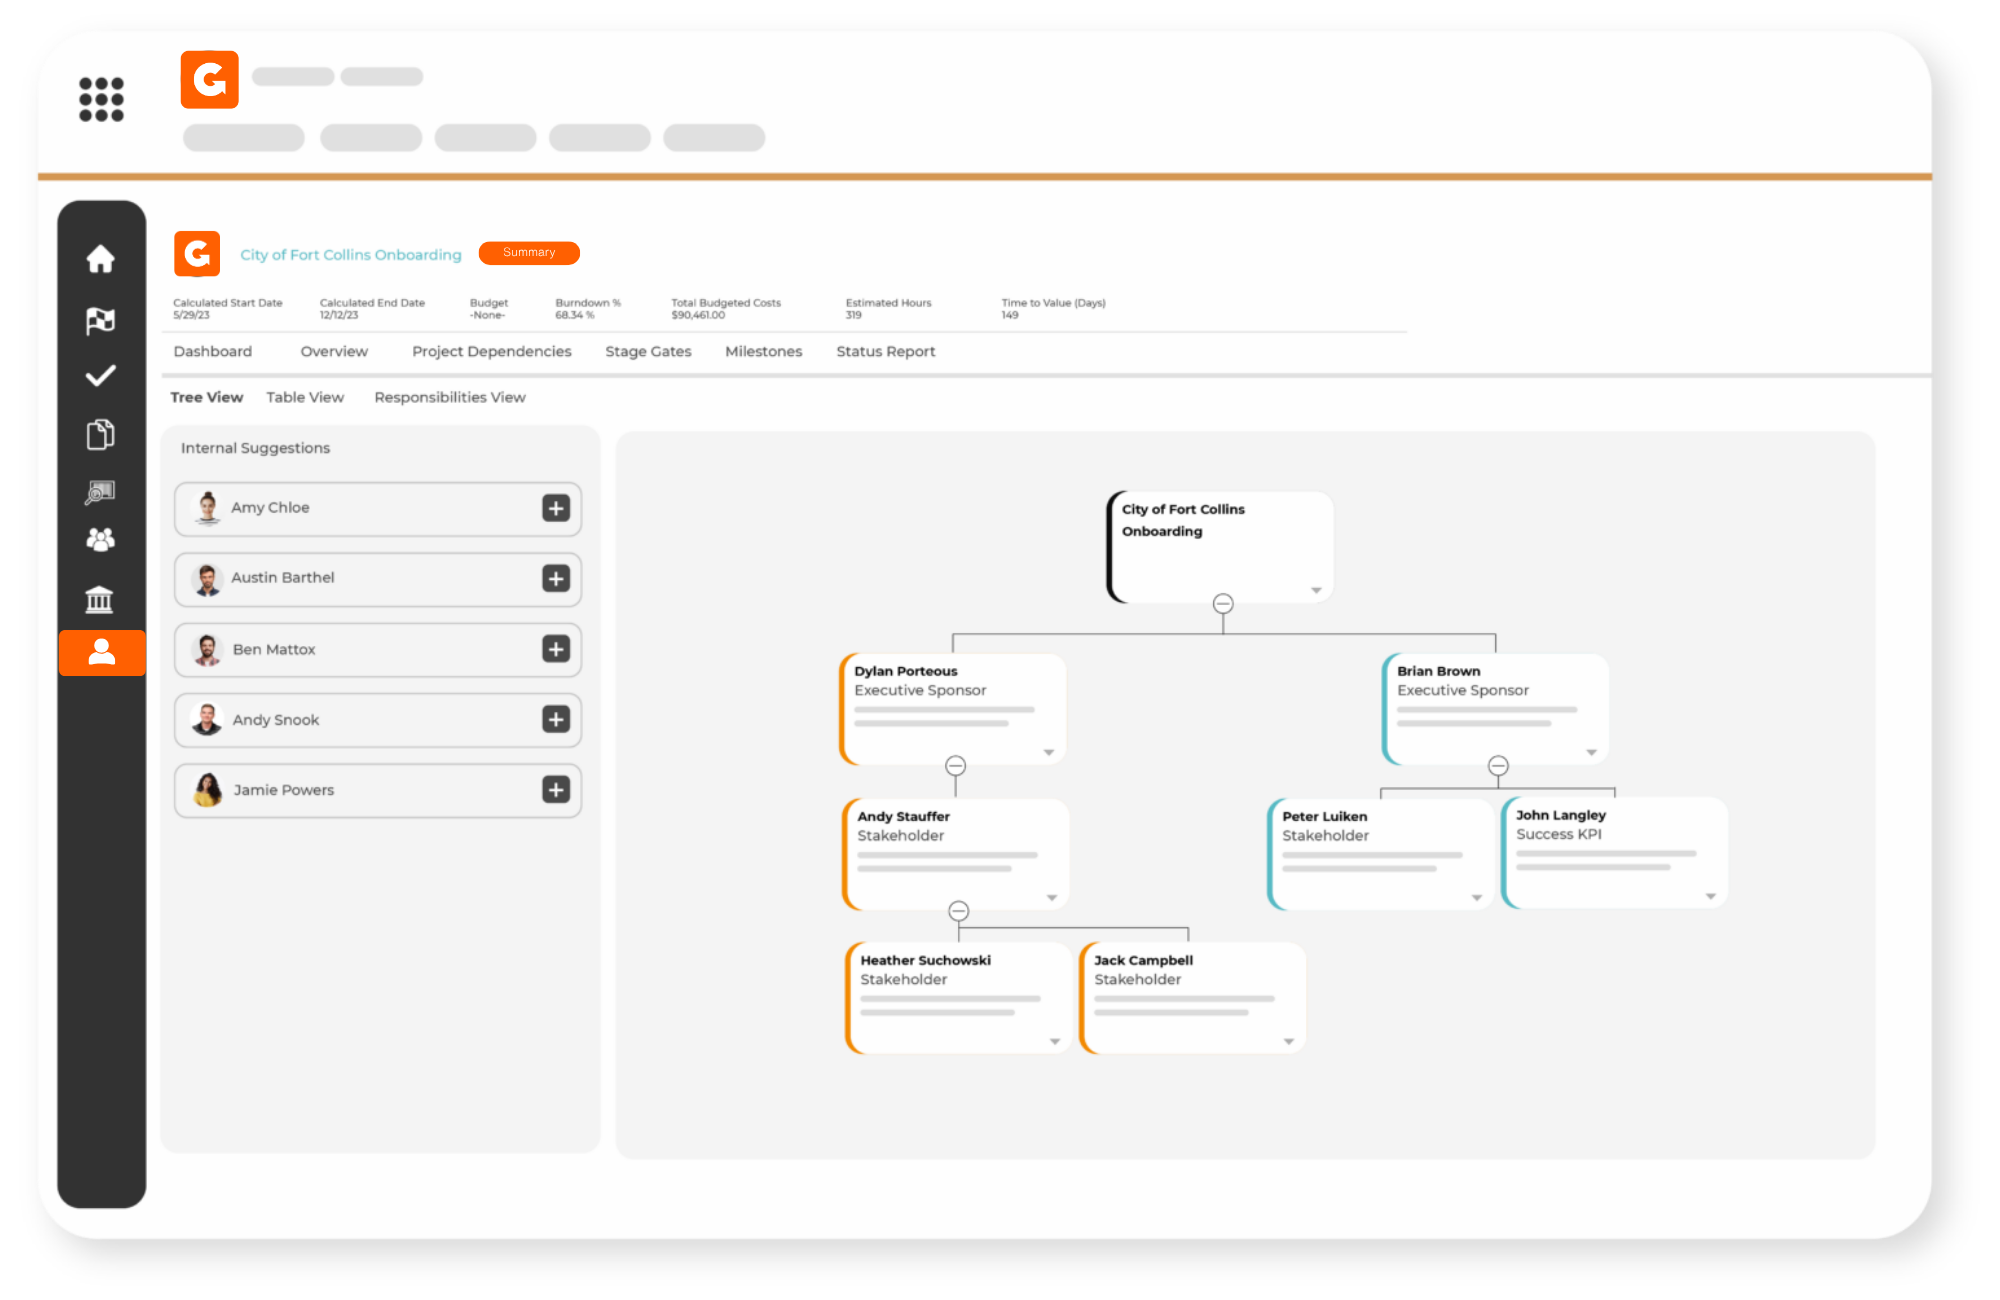Screen dimensions: 2000x1300
Task: Open dropdown on Andy Stauffer card
Action: click(x=1052, y=897)
